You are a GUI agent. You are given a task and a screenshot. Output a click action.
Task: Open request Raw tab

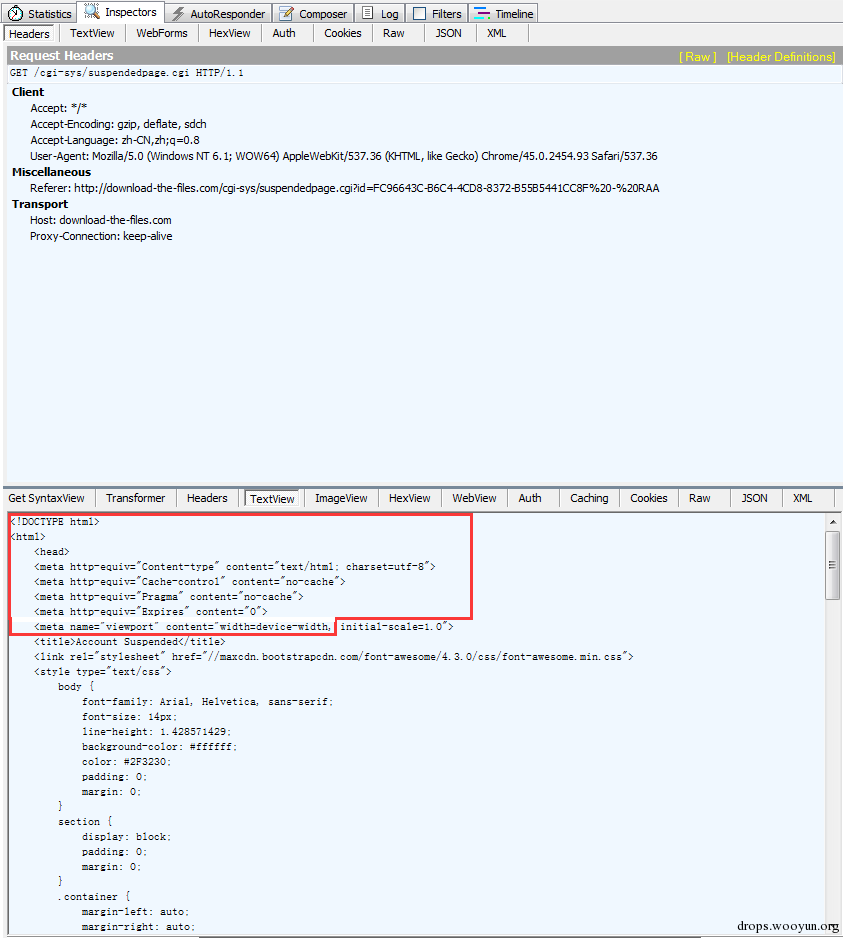tap(394, 34)
